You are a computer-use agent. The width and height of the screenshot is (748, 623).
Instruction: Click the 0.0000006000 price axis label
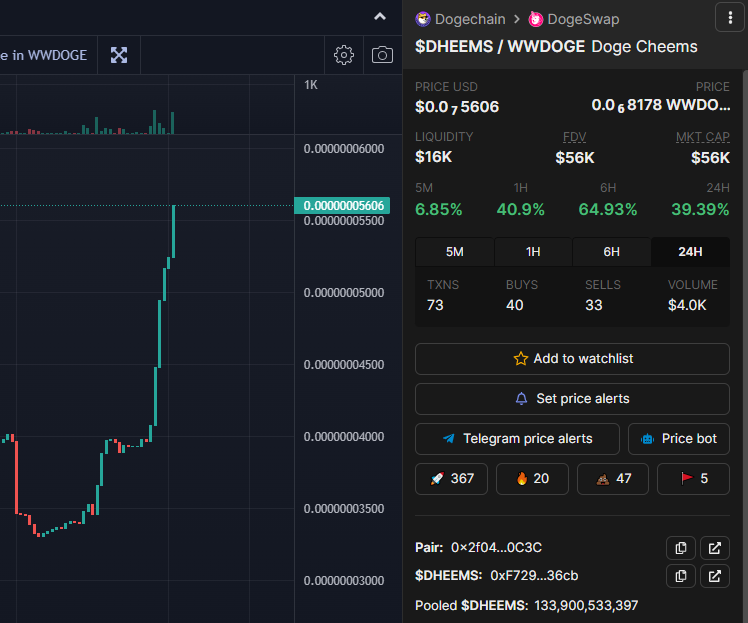click(344, 149)
